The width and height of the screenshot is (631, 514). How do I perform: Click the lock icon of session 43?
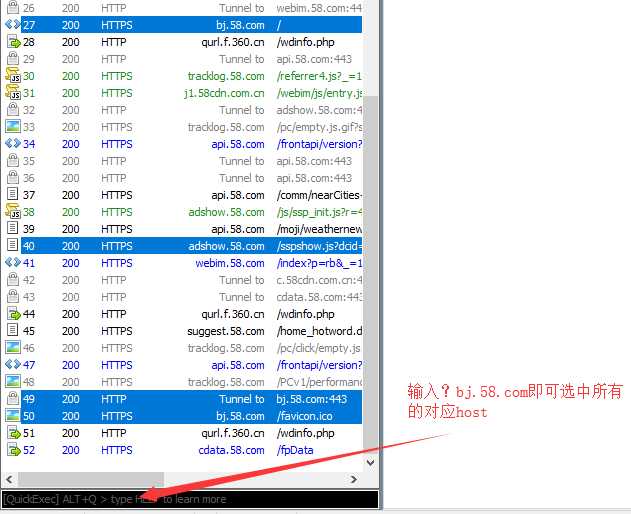[x=13, y=297]
